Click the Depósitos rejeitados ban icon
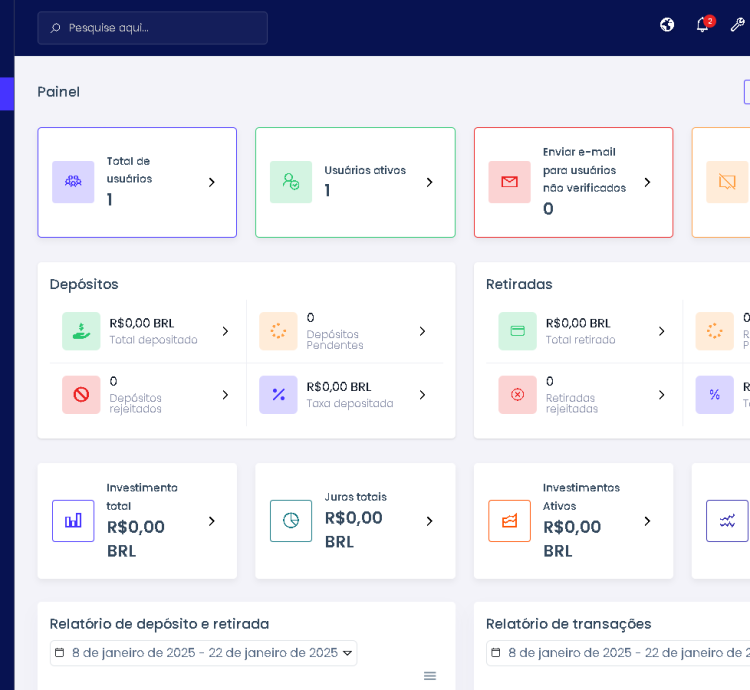Screen dimensions: 750x690 (x=81, y=395)
